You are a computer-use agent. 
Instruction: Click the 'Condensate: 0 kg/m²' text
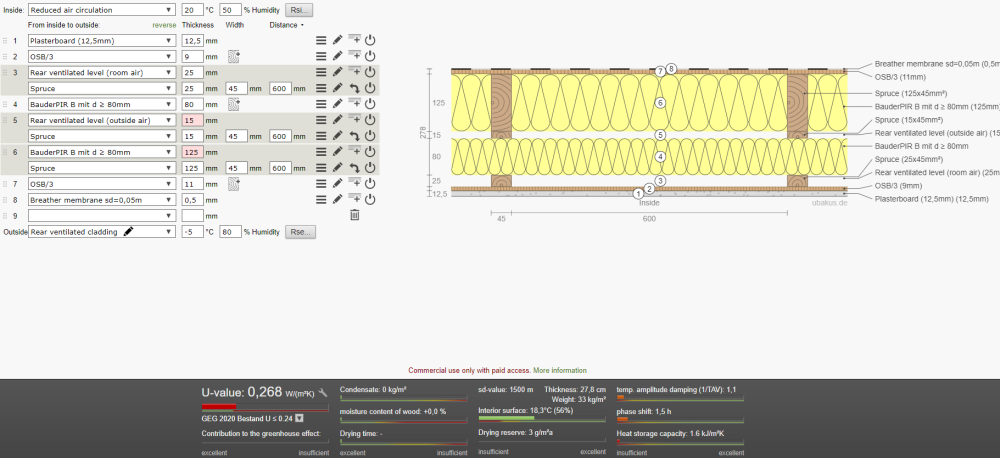pyautogui.click(x=373, y=389)
